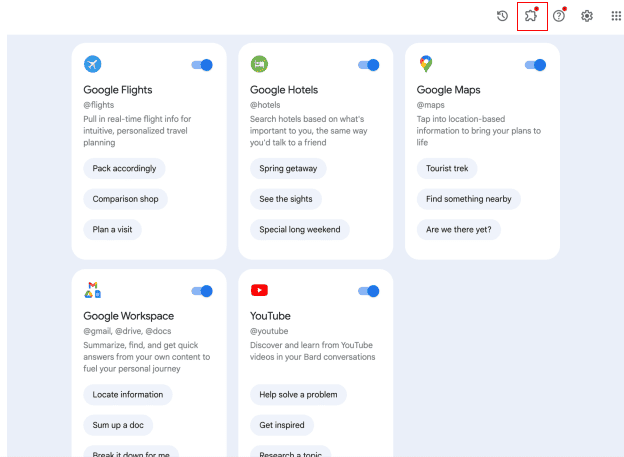
Task: Click the Google Hotels card title
Action: (284, 90)
